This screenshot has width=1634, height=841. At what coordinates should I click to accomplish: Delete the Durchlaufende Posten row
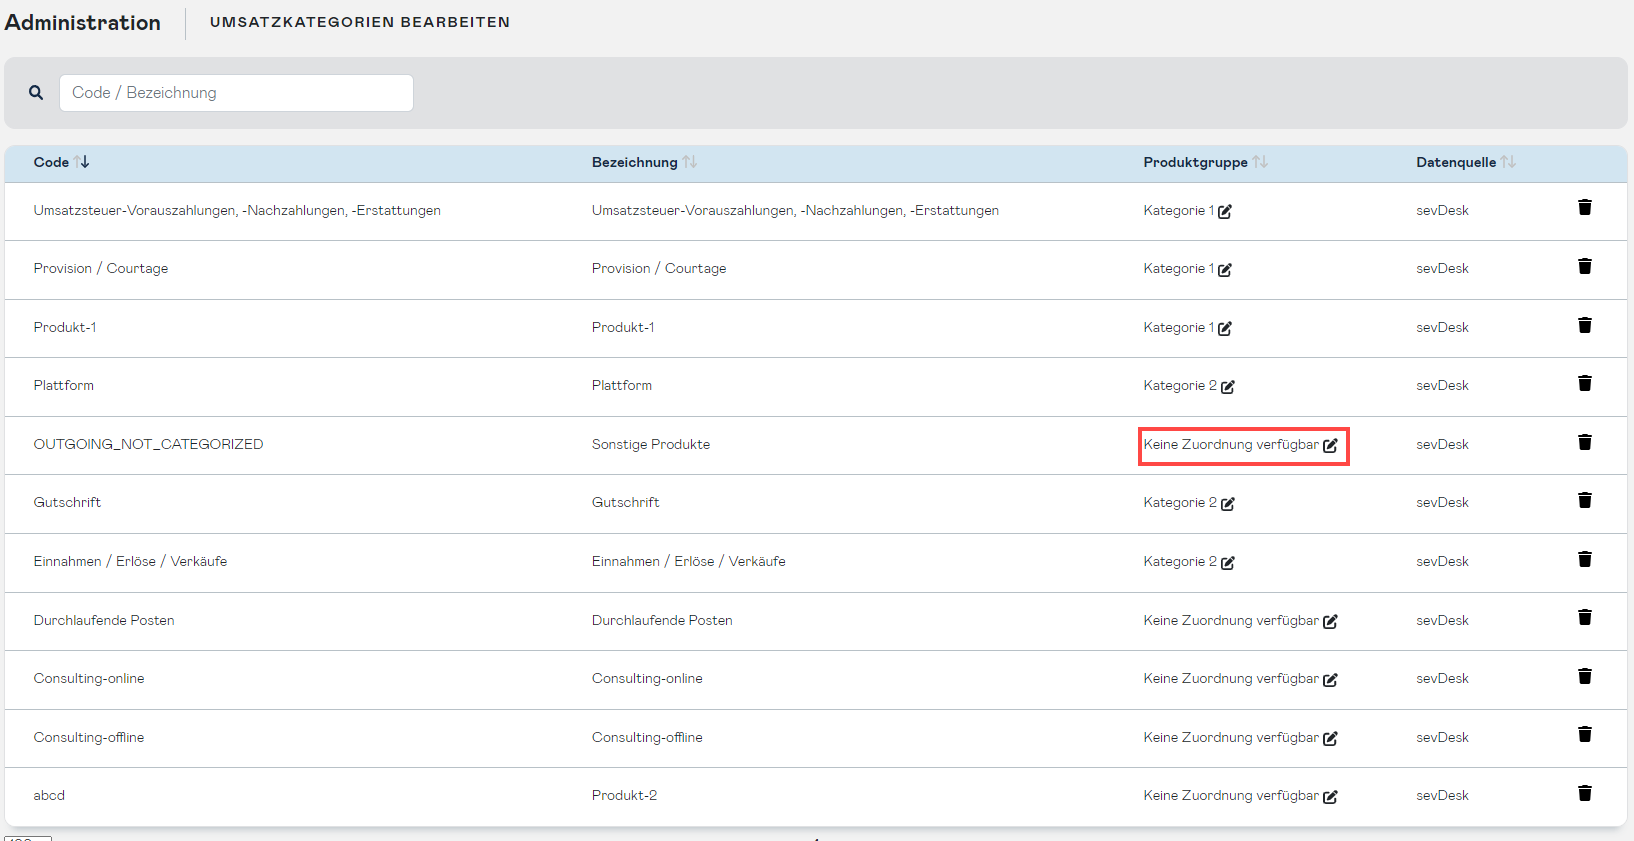(1585, 617)
